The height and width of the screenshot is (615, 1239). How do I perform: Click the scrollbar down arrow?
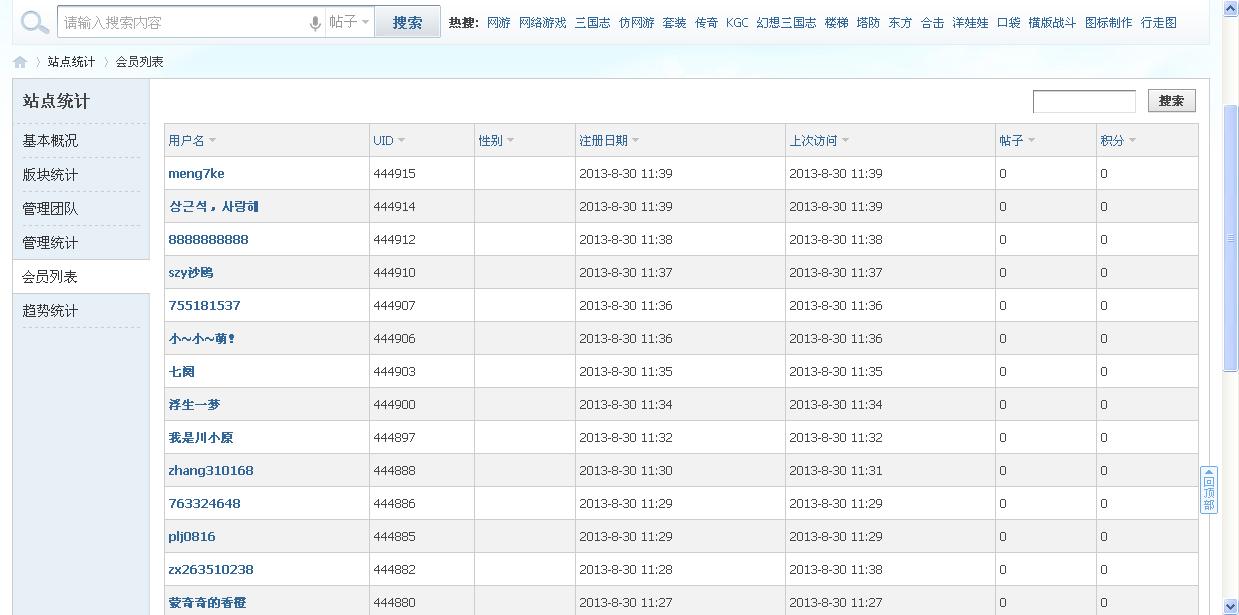(x=1231, y=607)
